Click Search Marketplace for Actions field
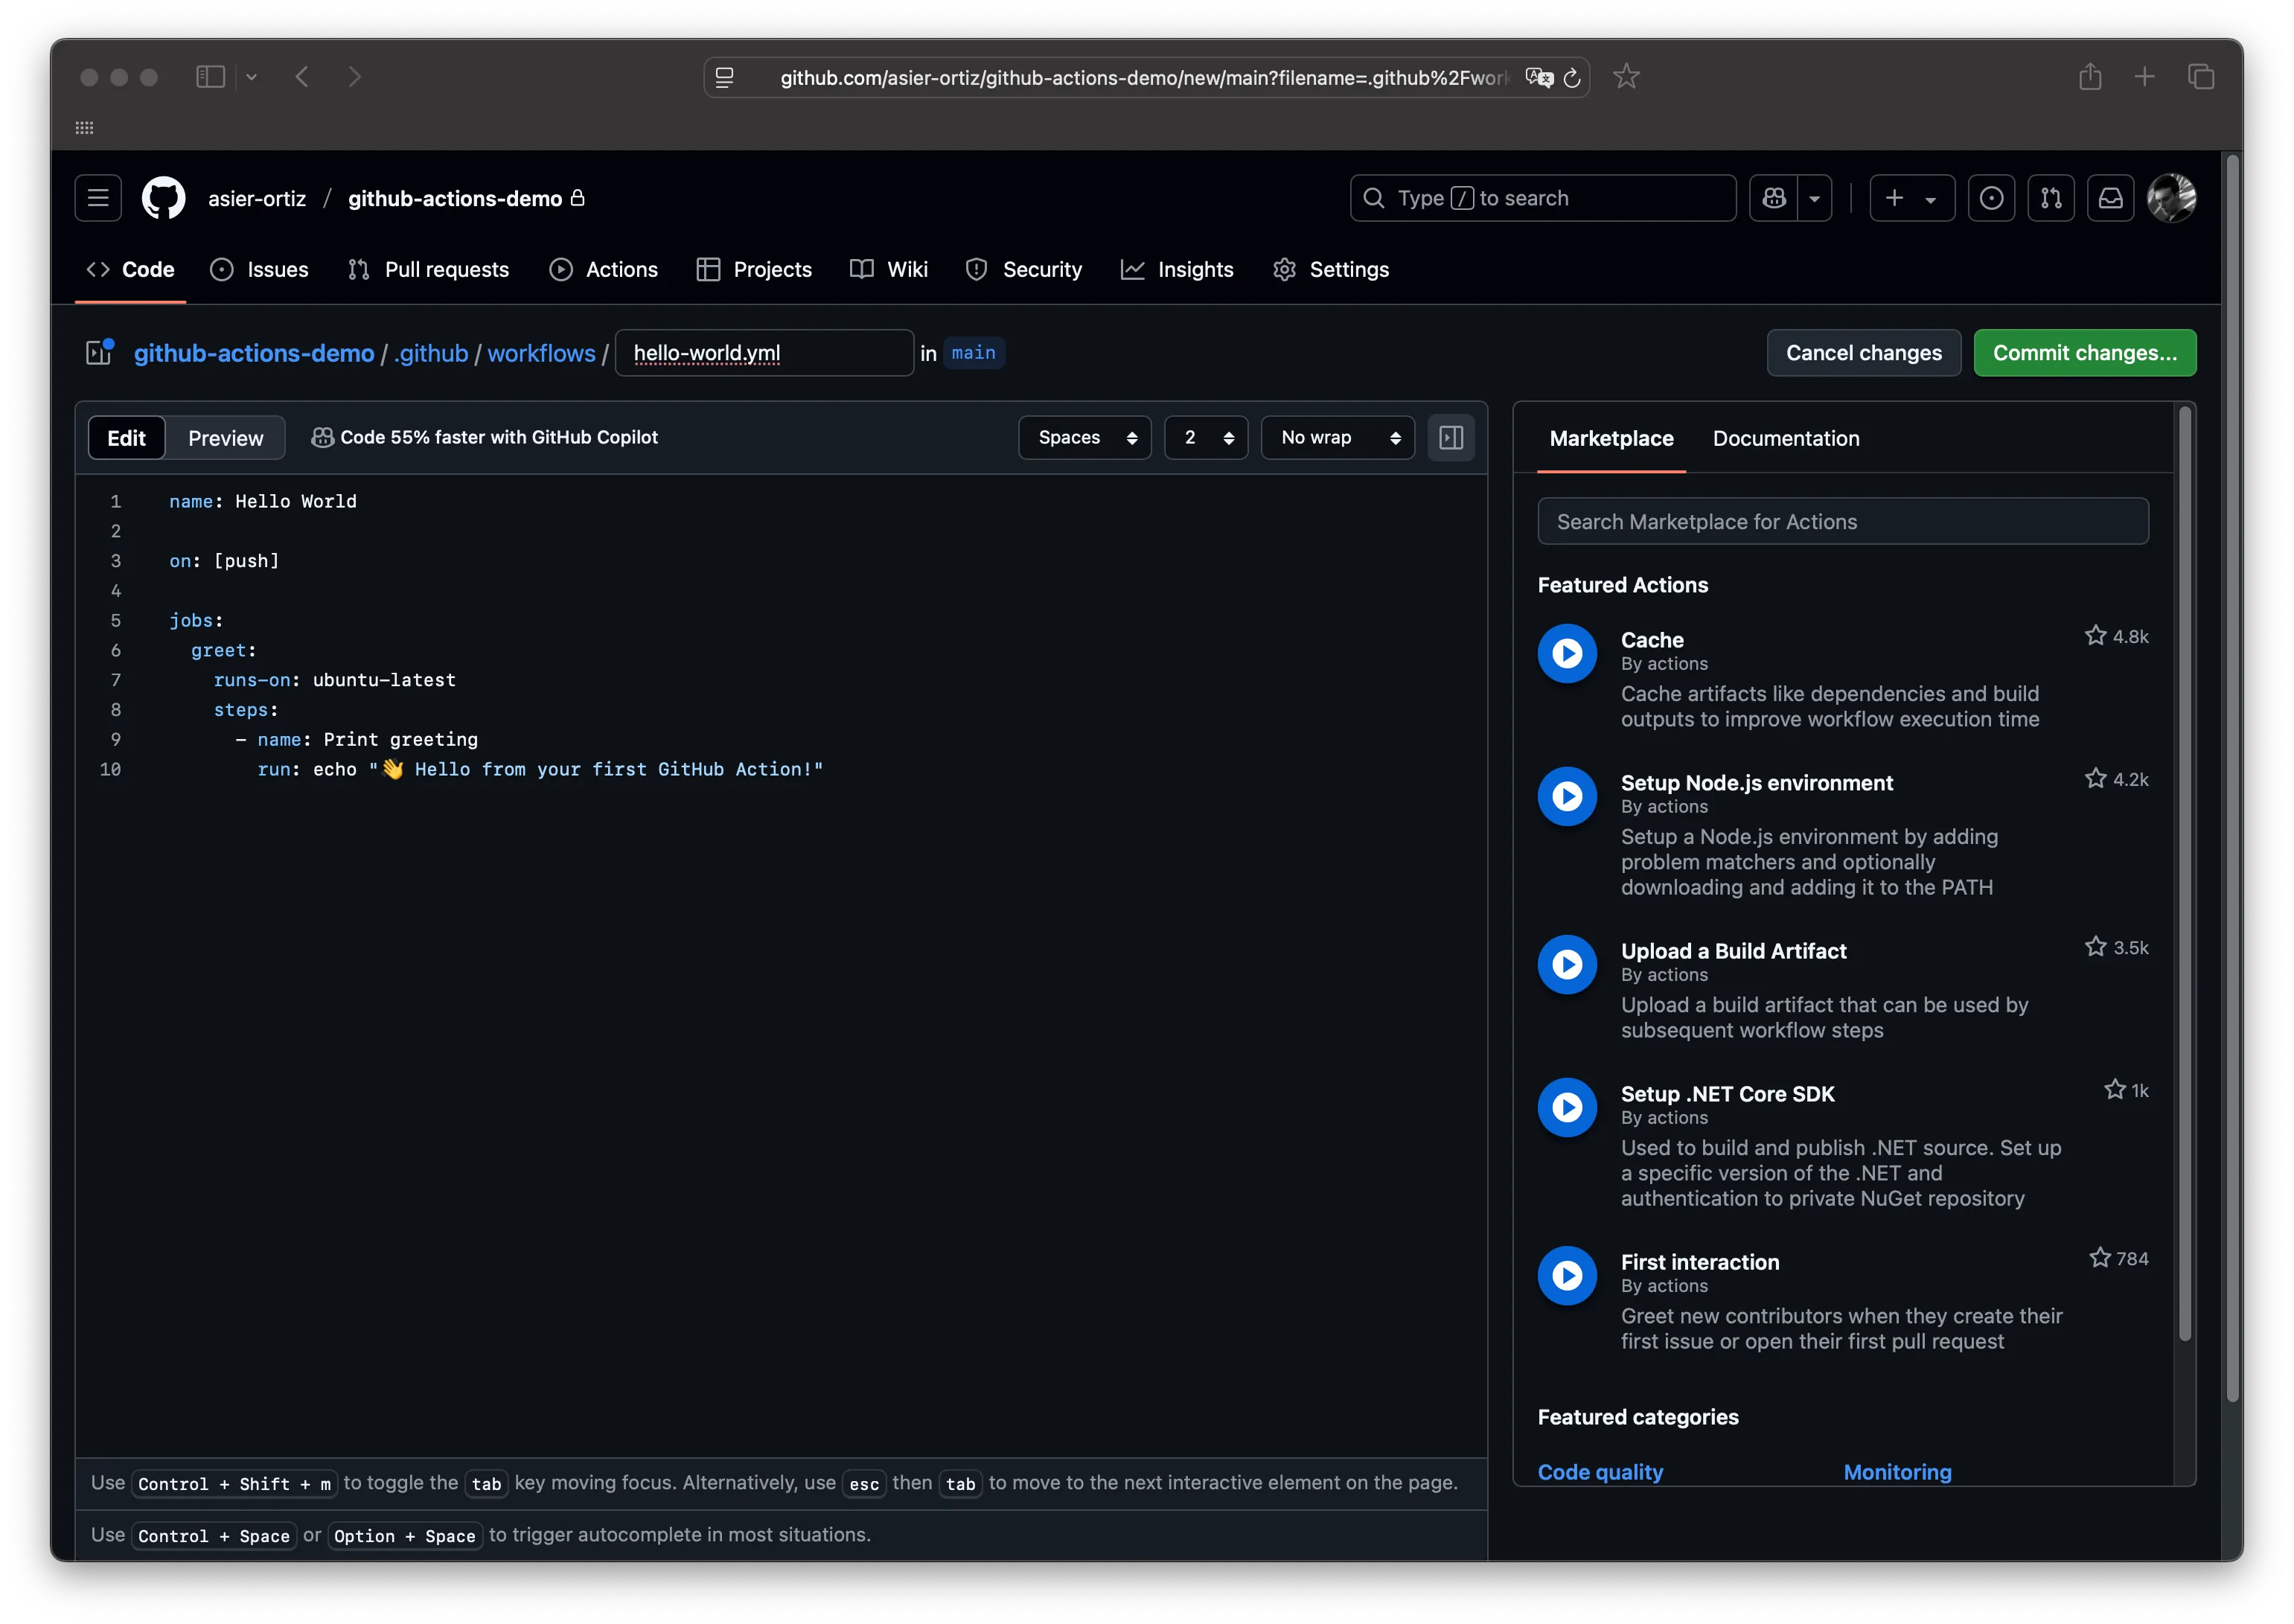The height and width of the screenshot is (1624, 2294). (1842, 521)
